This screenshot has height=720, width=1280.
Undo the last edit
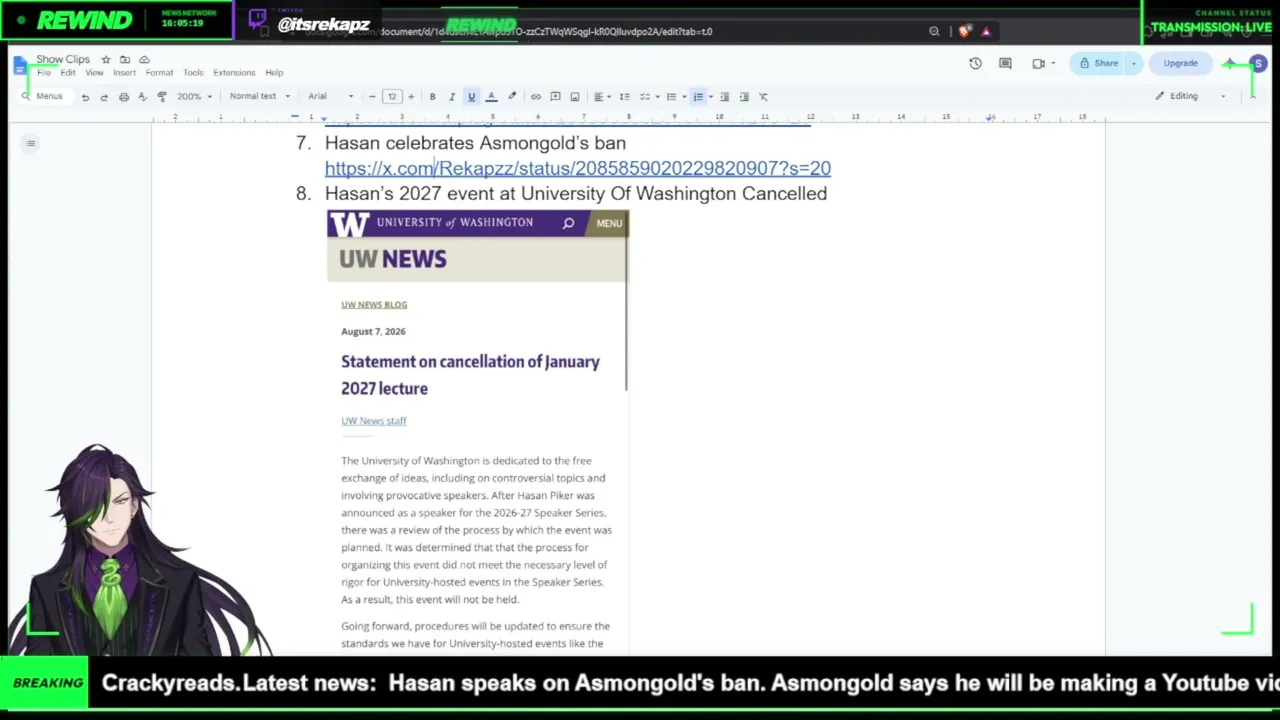point(85,97)
